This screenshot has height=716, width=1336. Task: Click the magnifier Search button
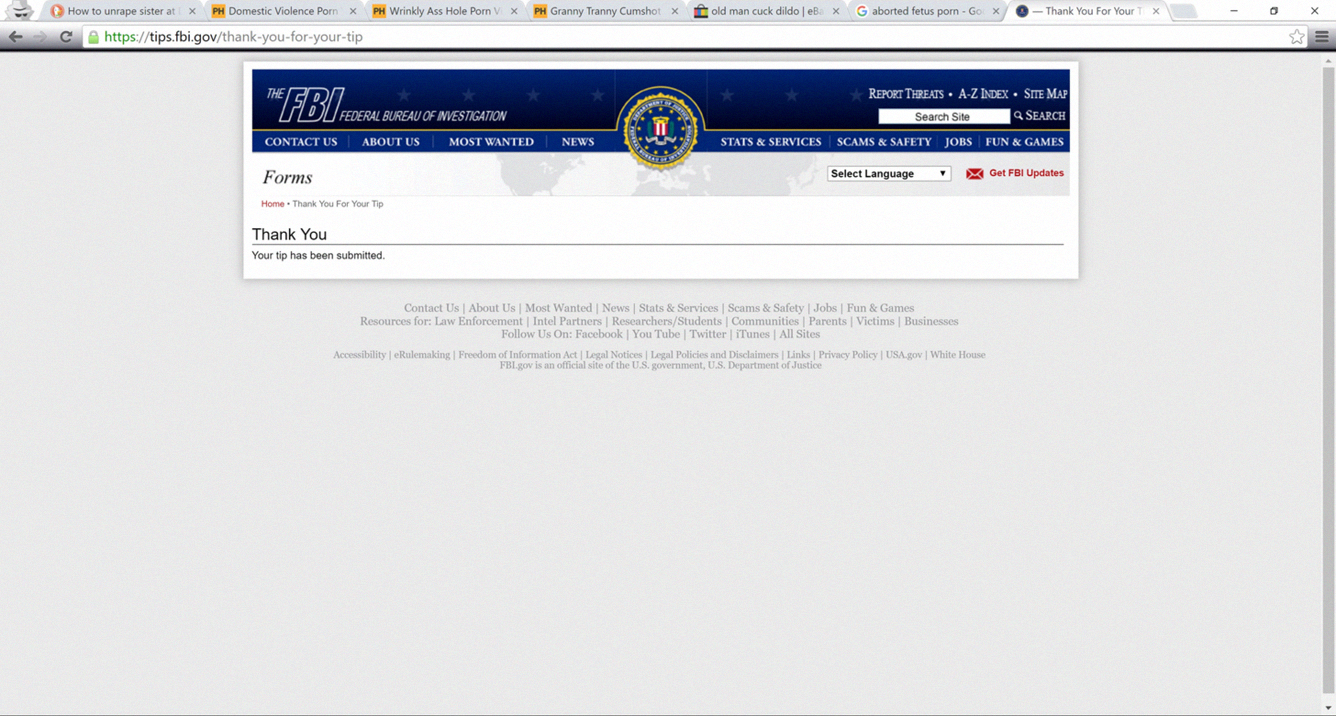[1040, 116]
